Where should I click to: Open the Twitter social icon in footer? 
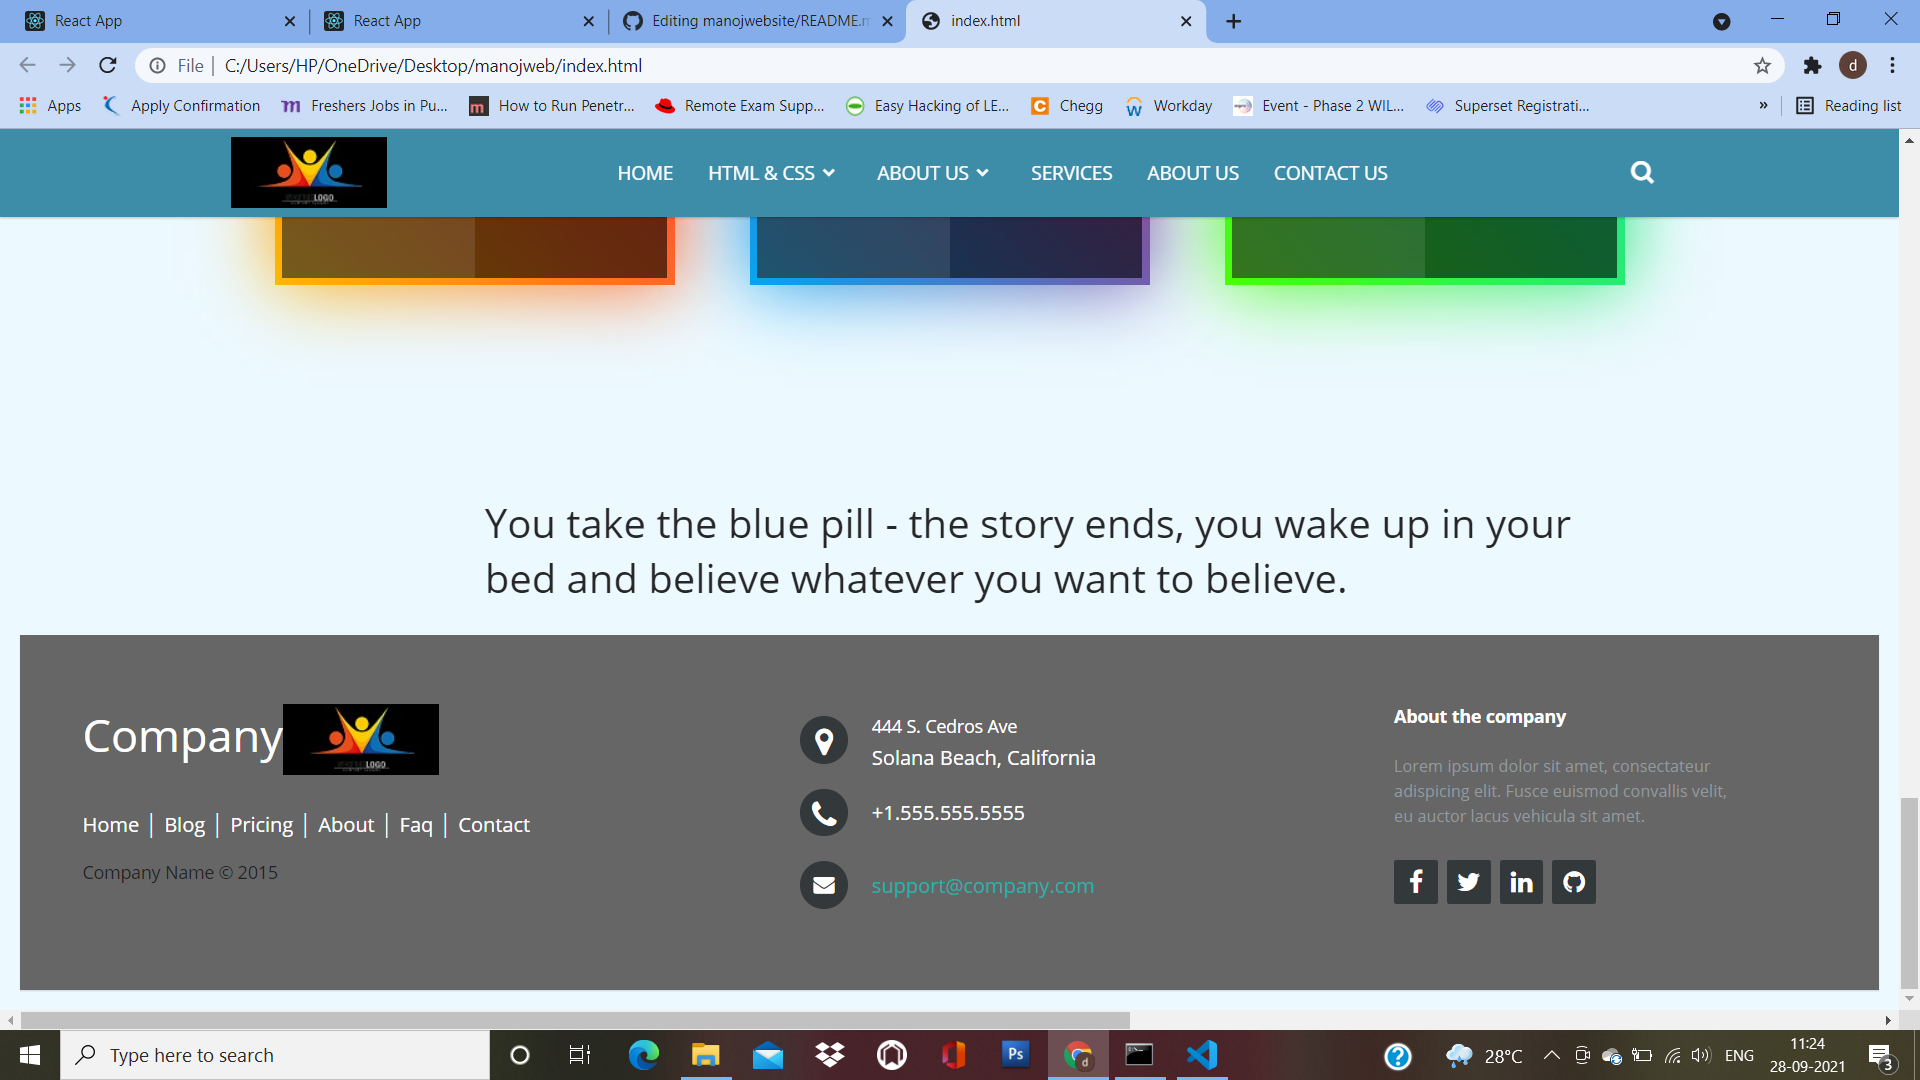pyautogui.click(x=1468, y=882)
